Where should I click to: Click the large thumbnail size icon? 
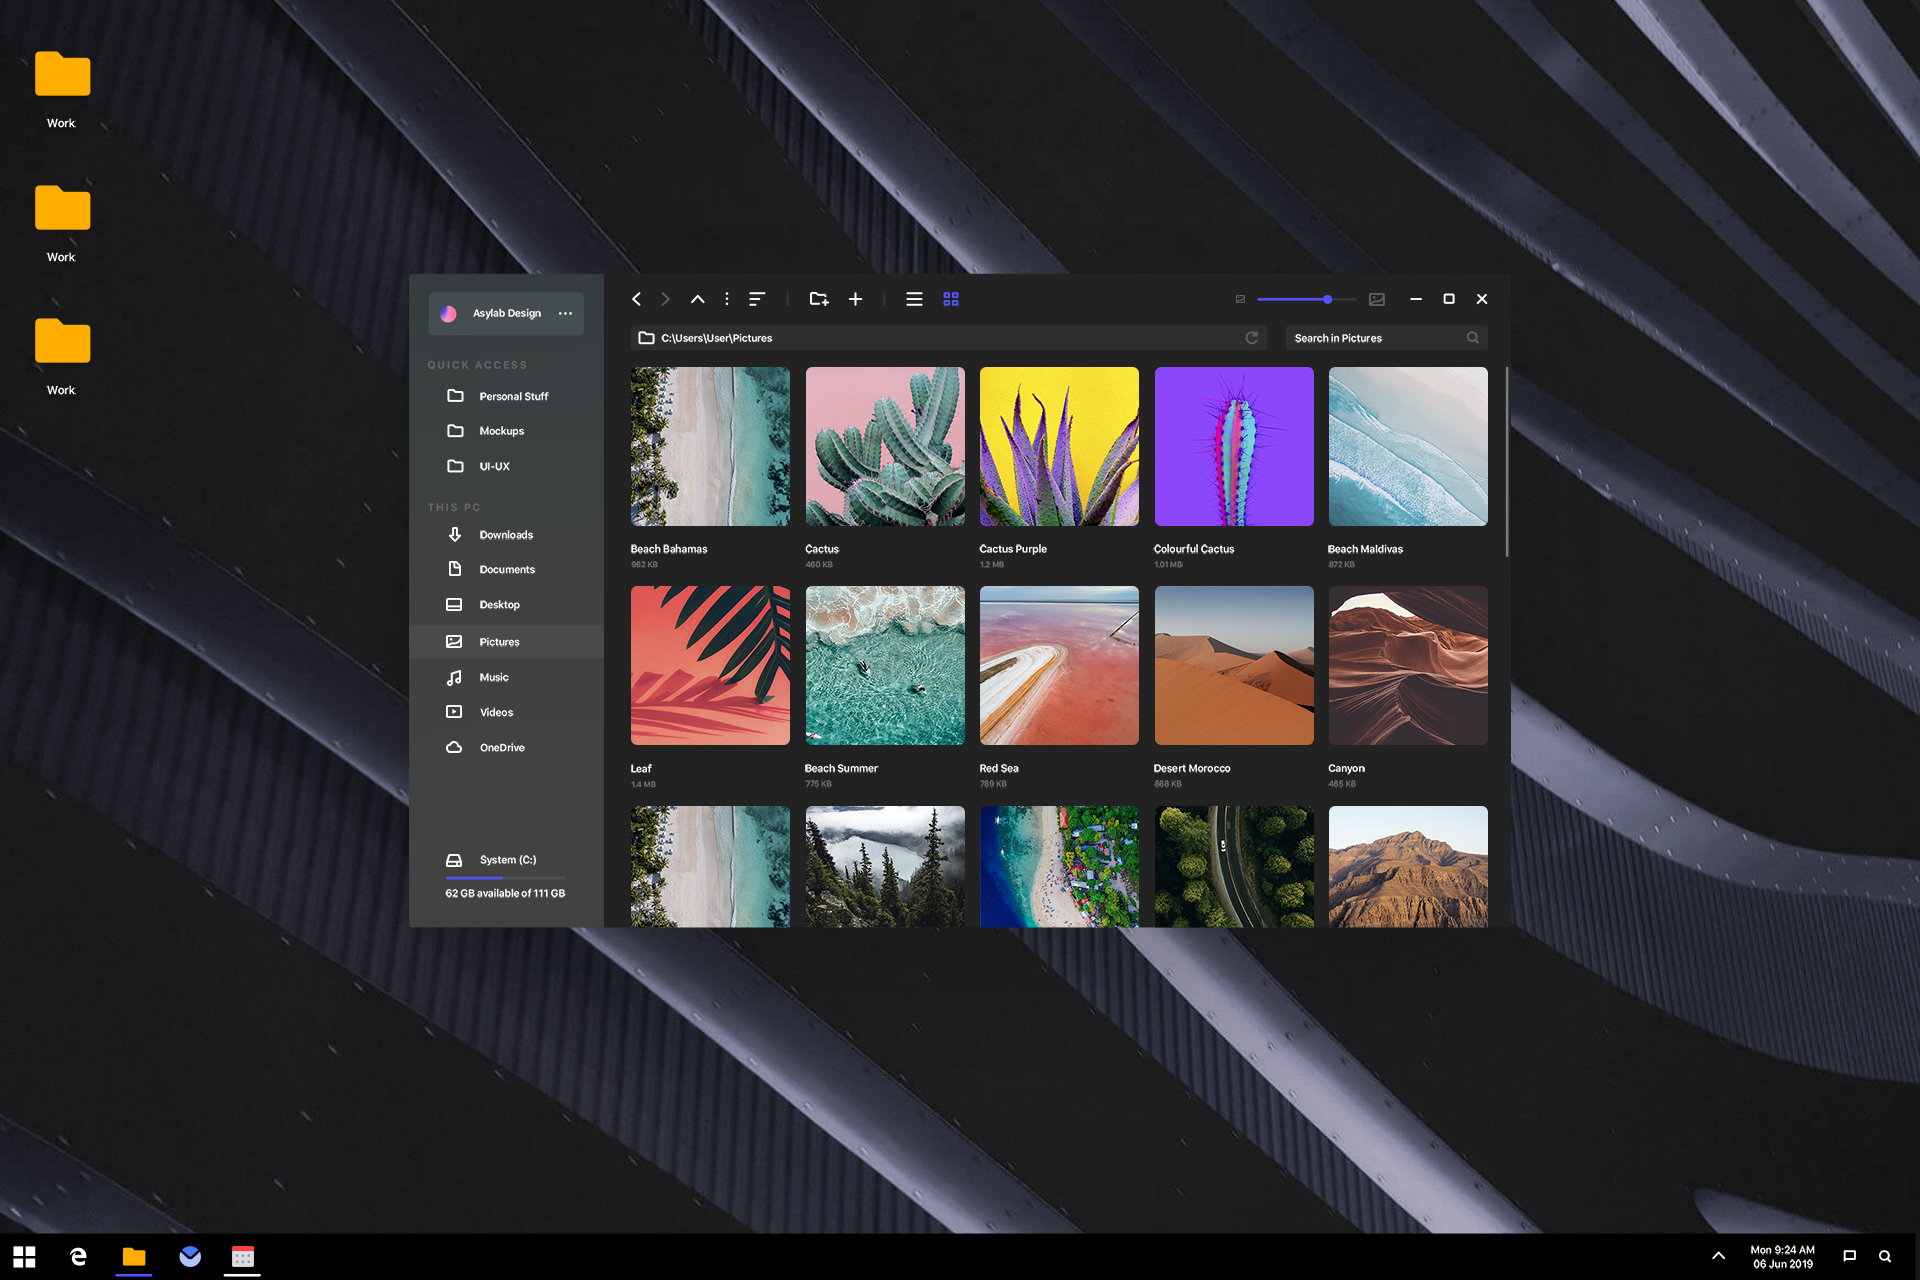1377,299
